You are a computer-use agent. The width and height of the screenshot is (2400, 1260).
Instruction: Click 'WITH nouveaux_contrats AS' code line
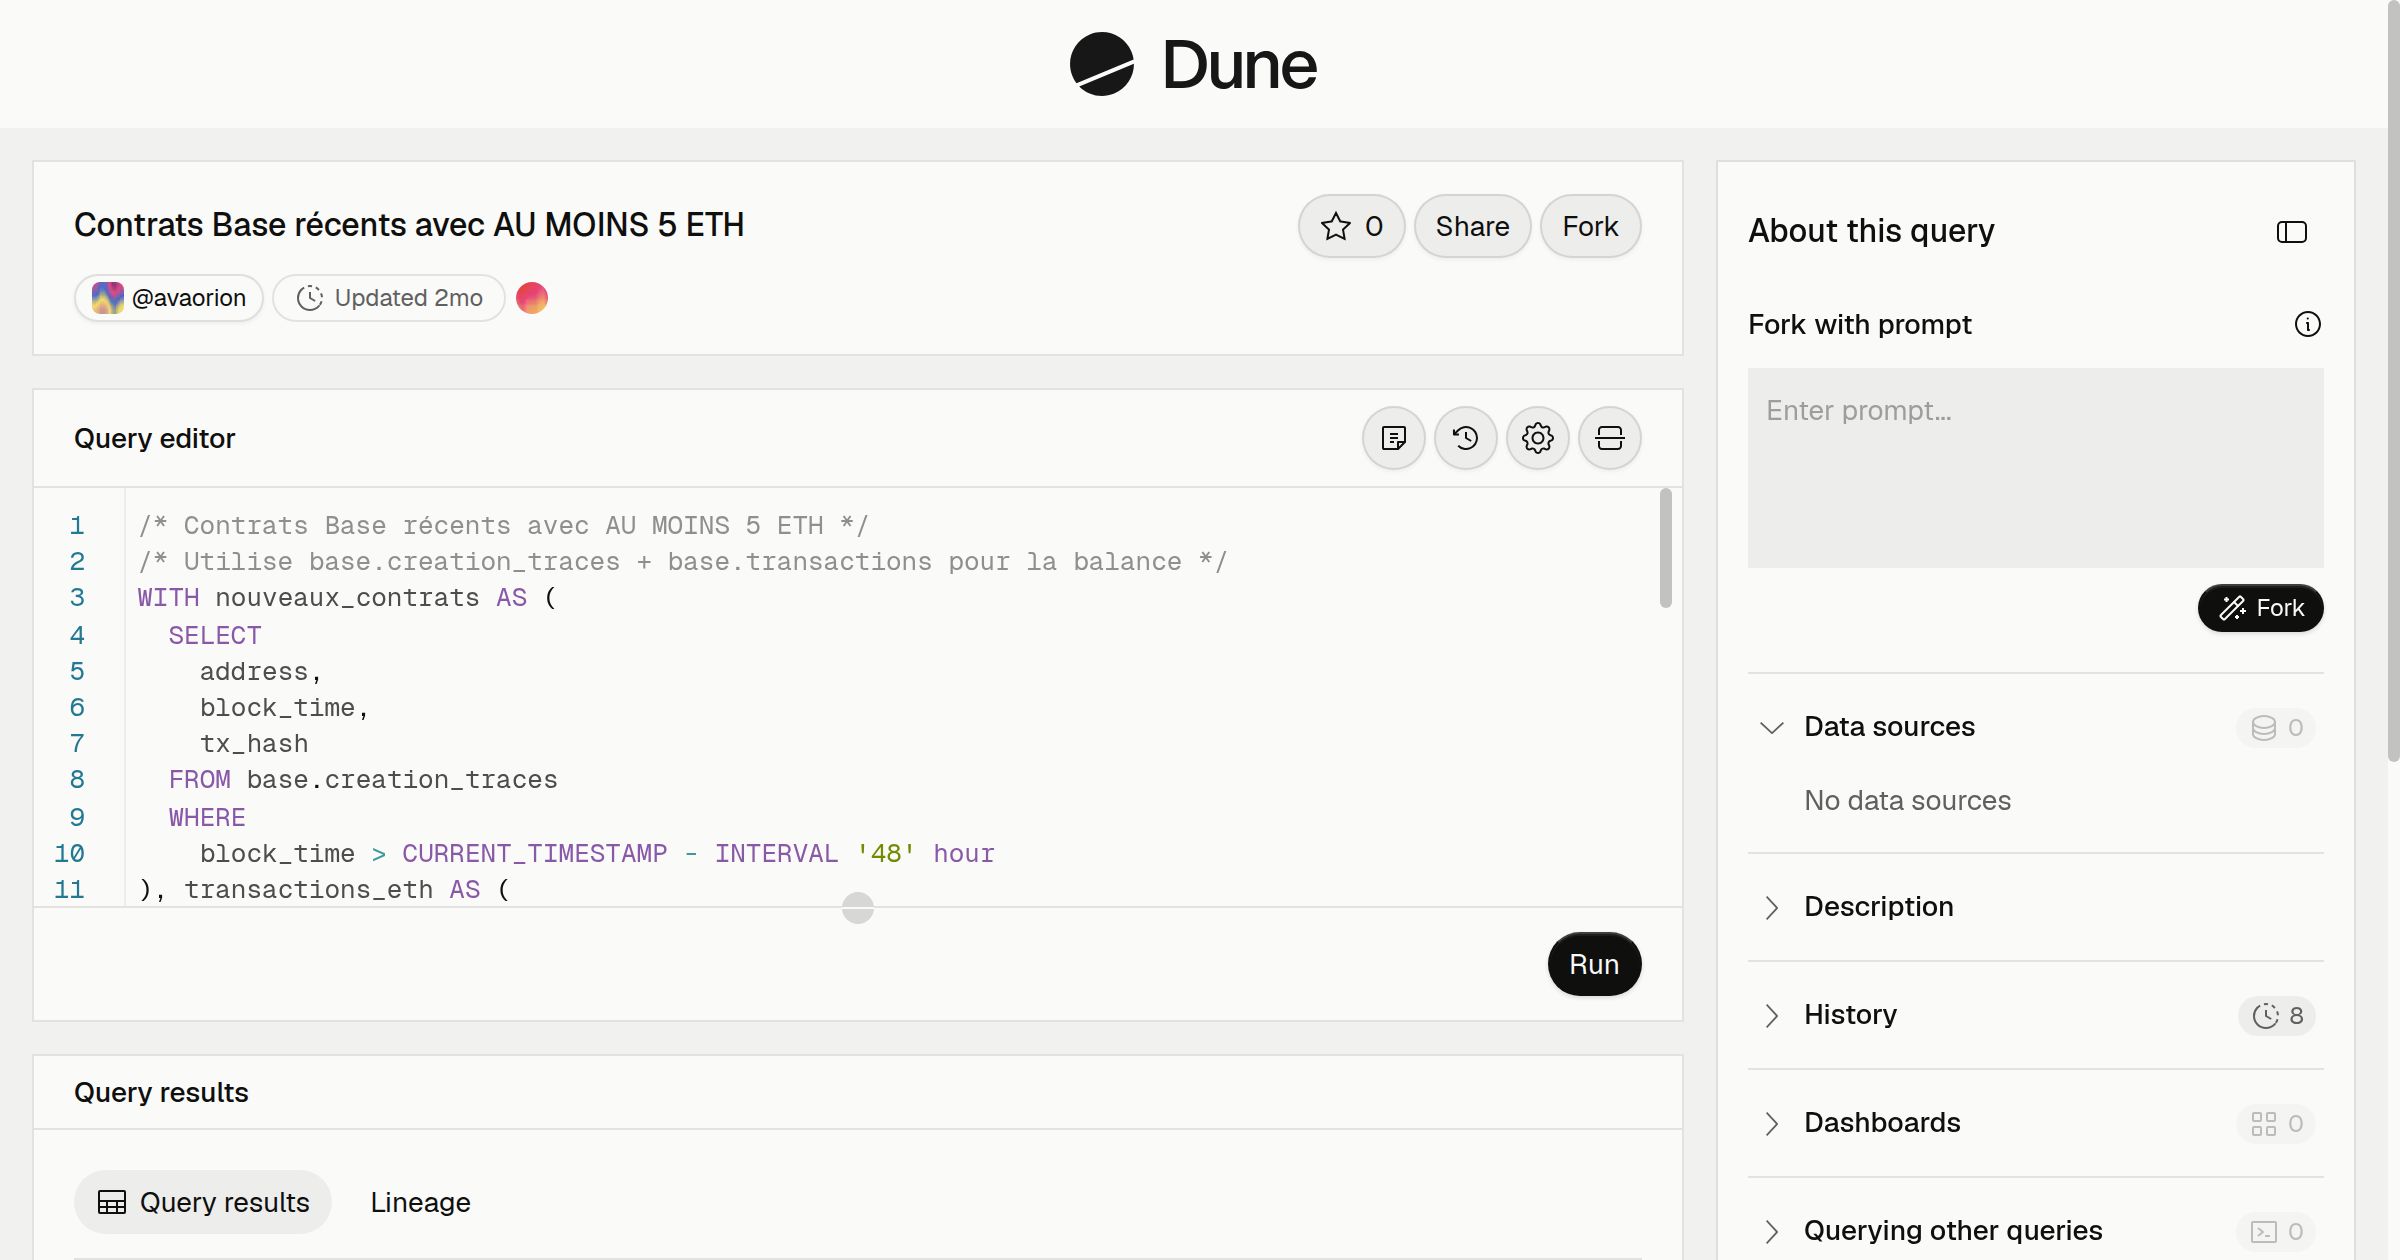(x=347, y=598)
